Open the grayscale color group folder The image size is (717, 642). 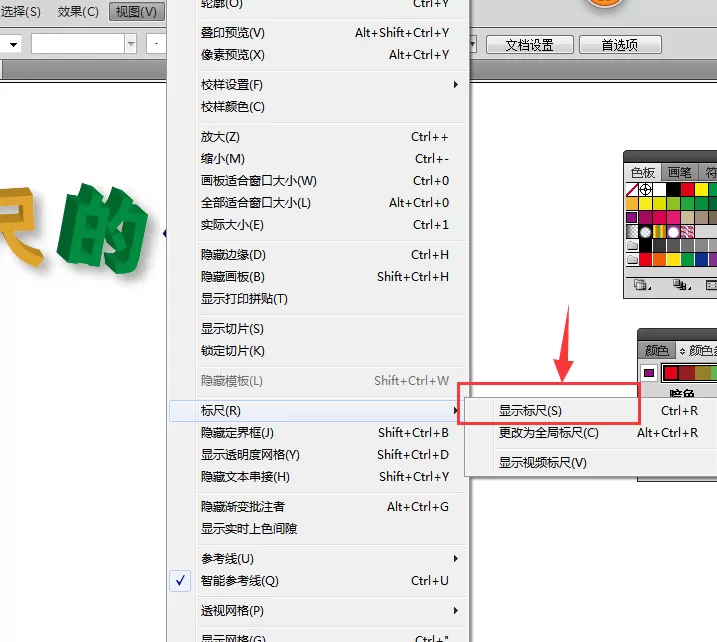pos(632,246)
